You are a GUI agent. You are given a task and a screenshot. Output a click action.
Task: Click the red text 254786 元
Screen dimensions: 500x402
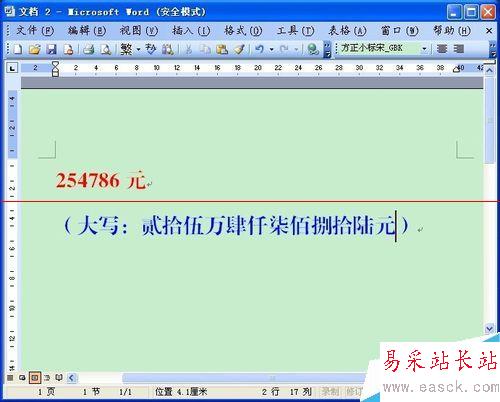coord(101,181)
